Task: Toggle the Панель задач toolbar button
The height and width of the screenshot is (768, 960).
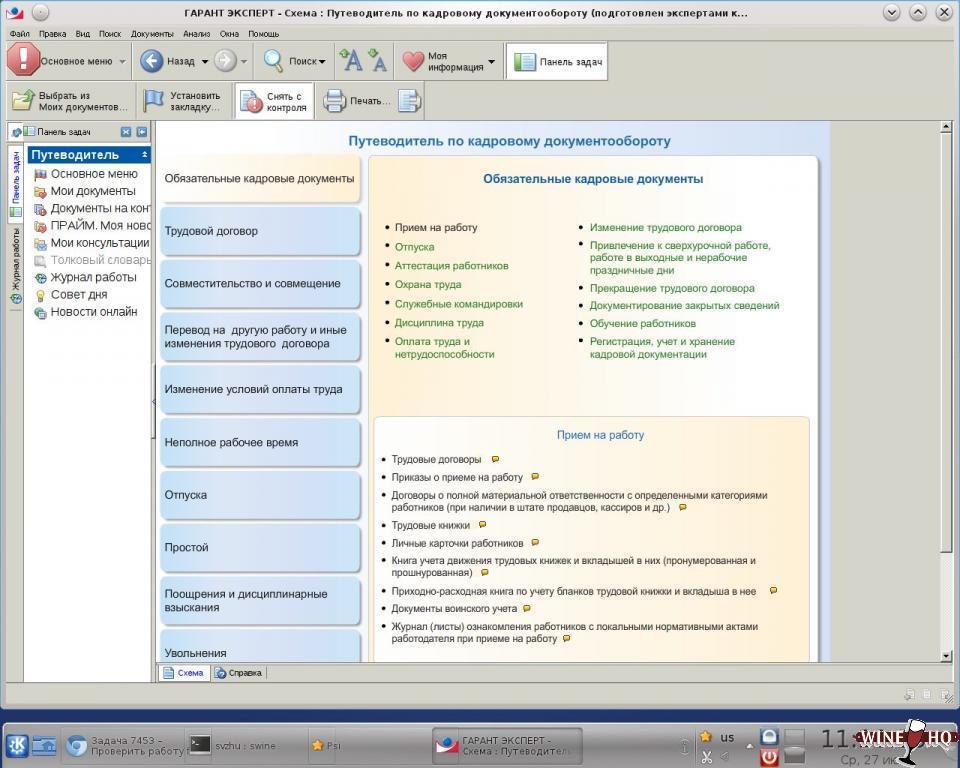Action: pyautogui.click(x=557, y=62)
